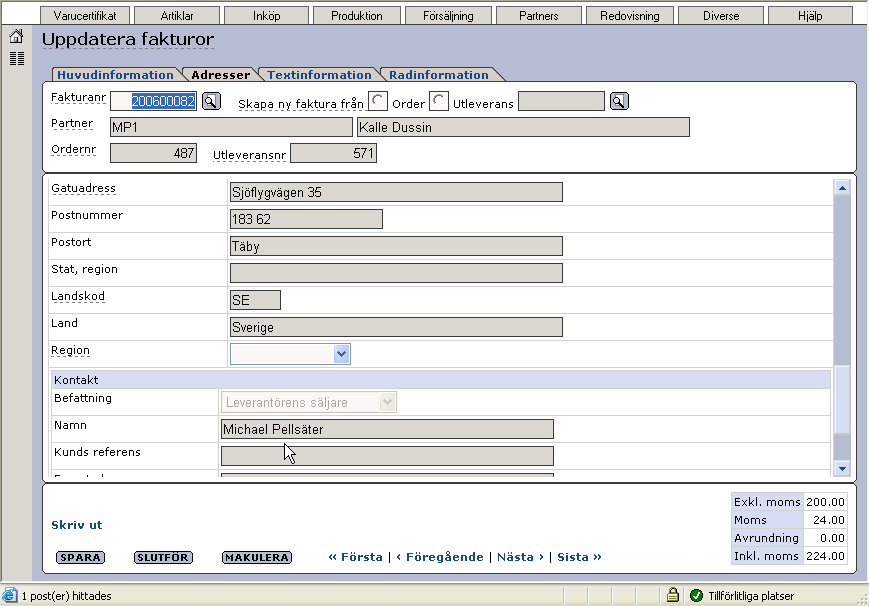Switch to the Textinformation tab

point(319,75)
